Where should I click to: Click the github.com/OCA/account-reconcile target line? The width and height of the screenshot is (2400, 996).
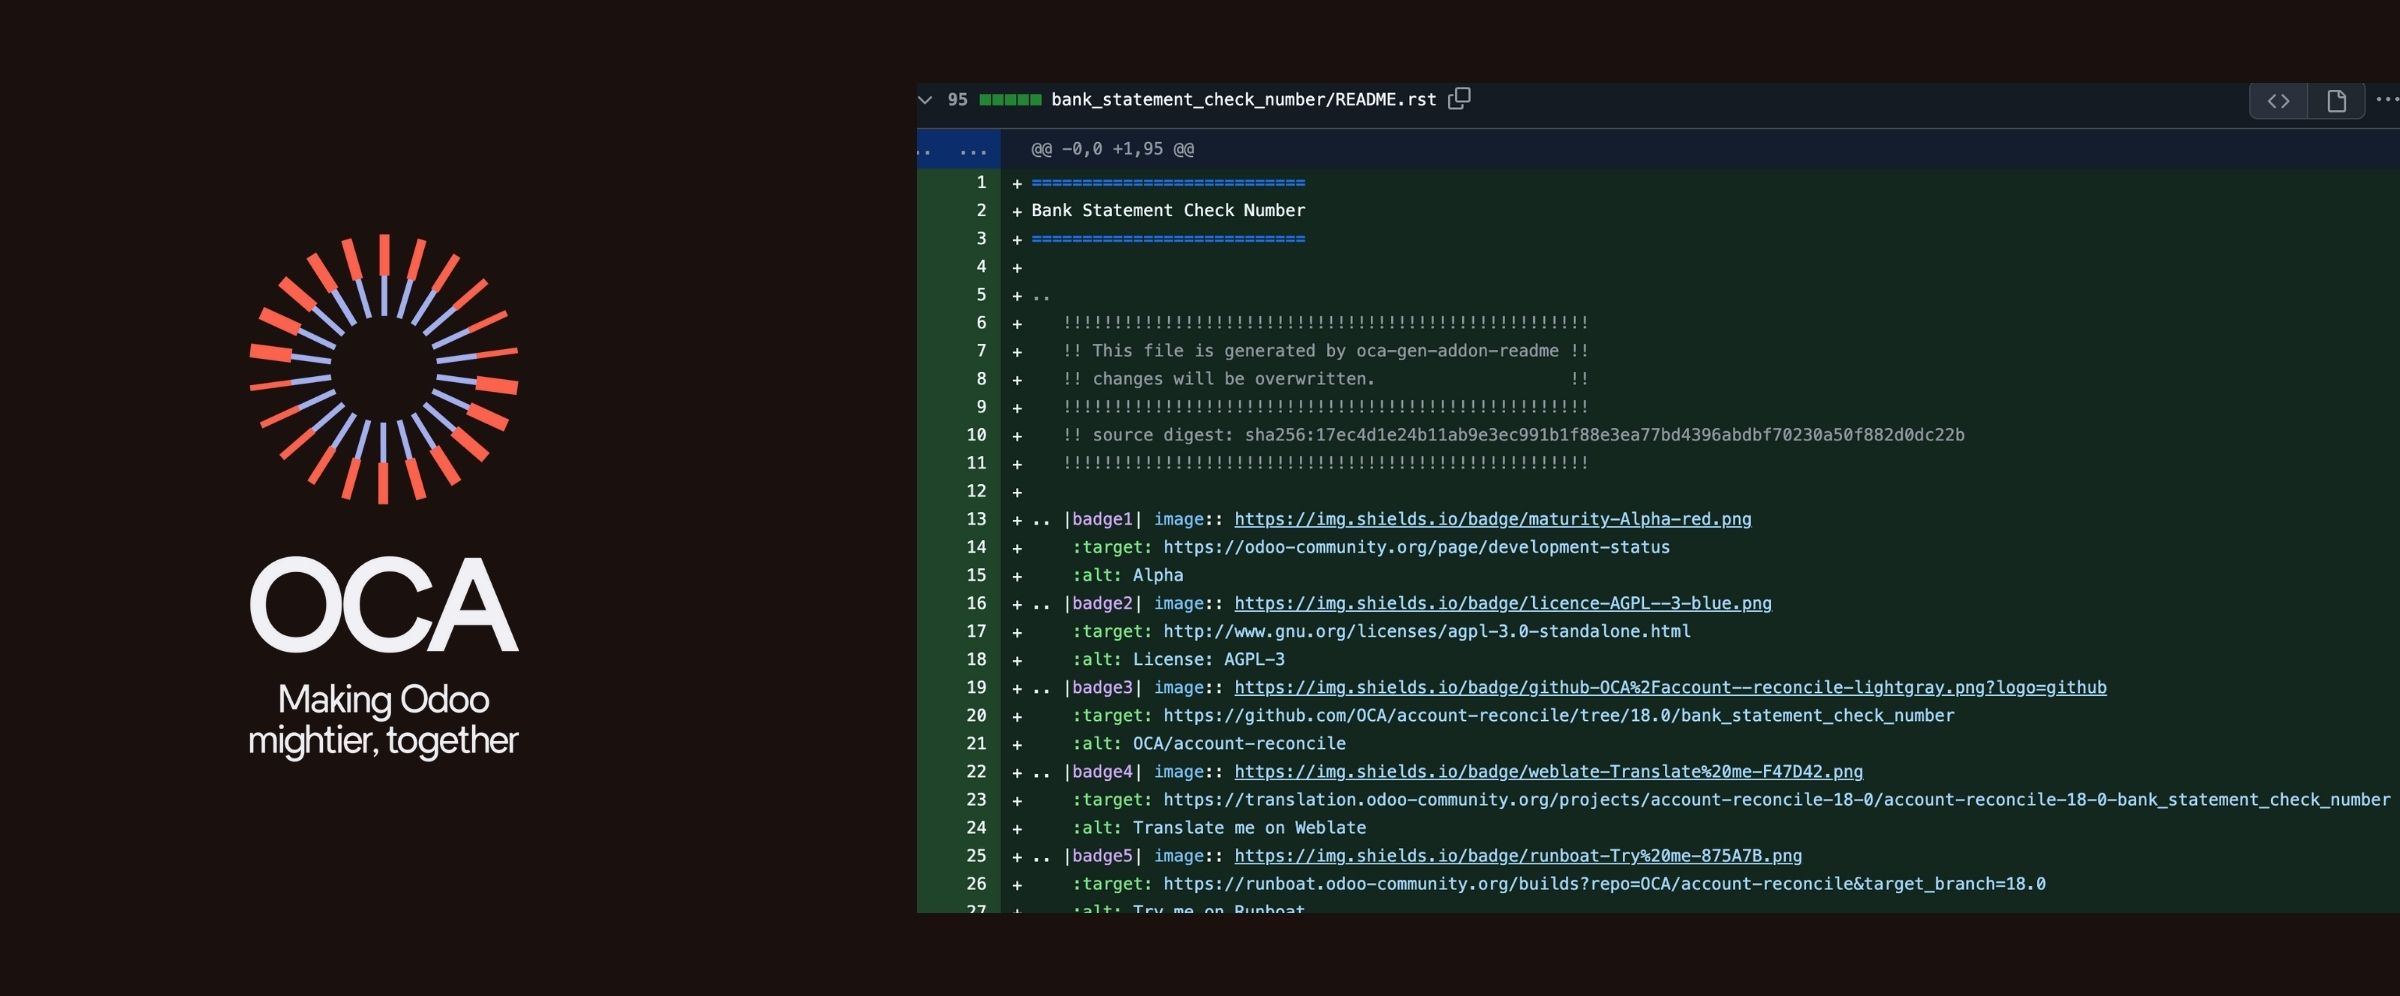tap(1513, 715)
